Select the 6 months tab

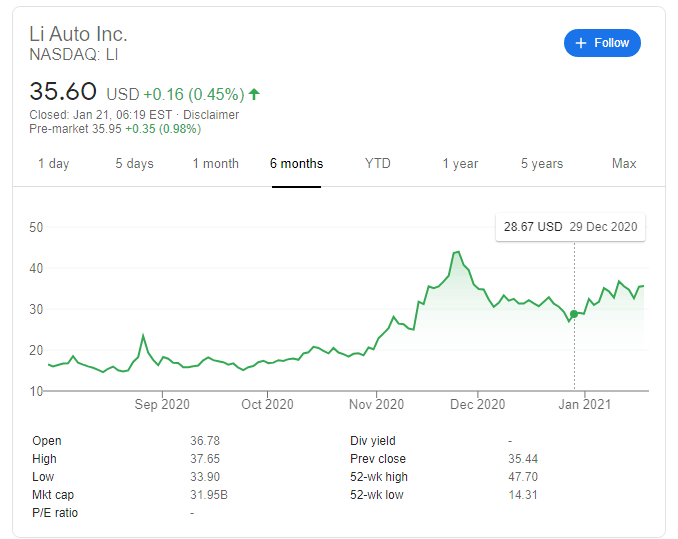[x=296, y=164]
